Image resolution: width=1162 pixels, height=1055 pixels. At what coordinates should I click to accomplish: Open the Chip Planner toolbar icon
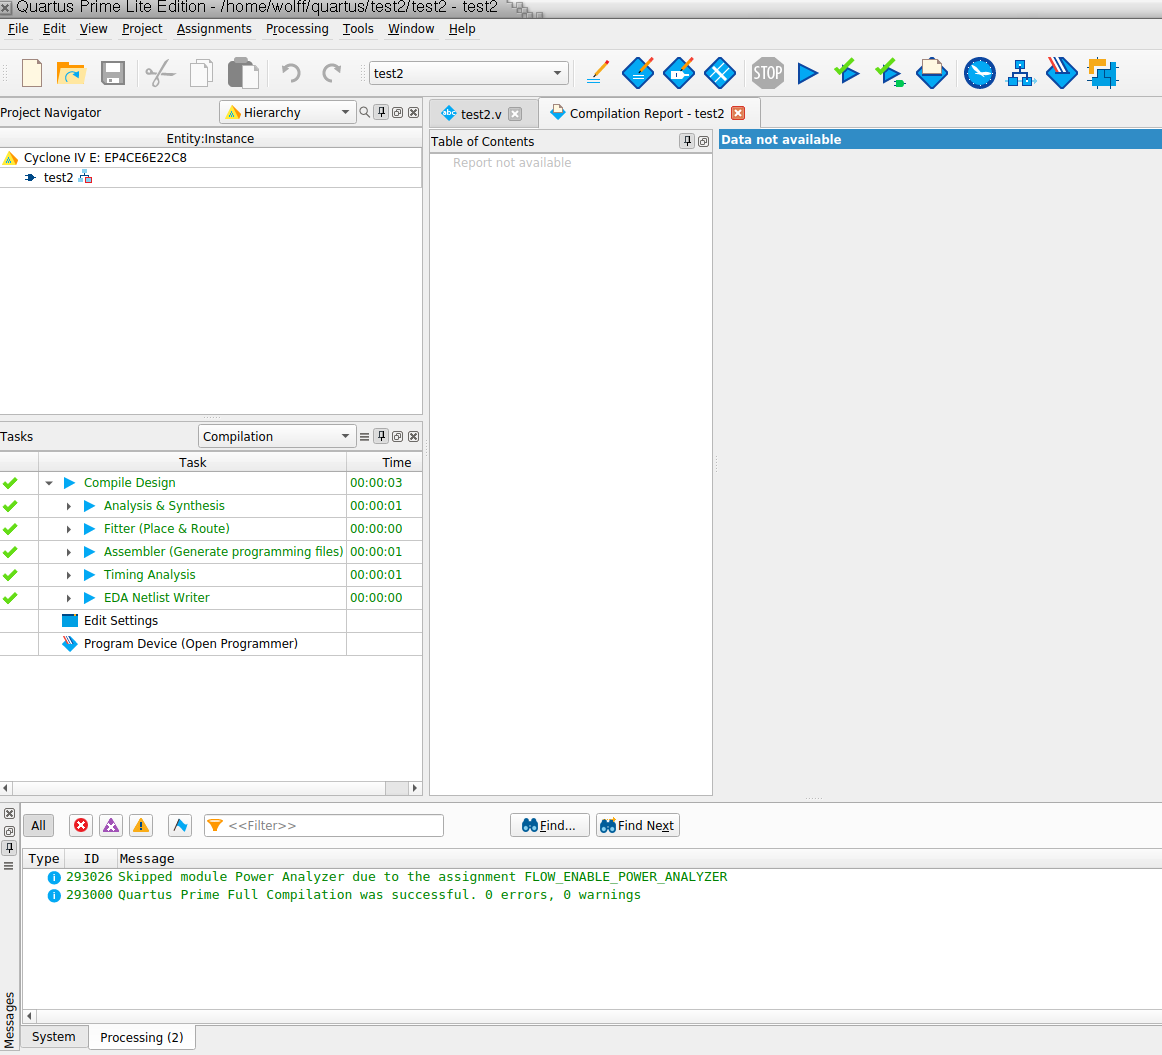point(720,73)
